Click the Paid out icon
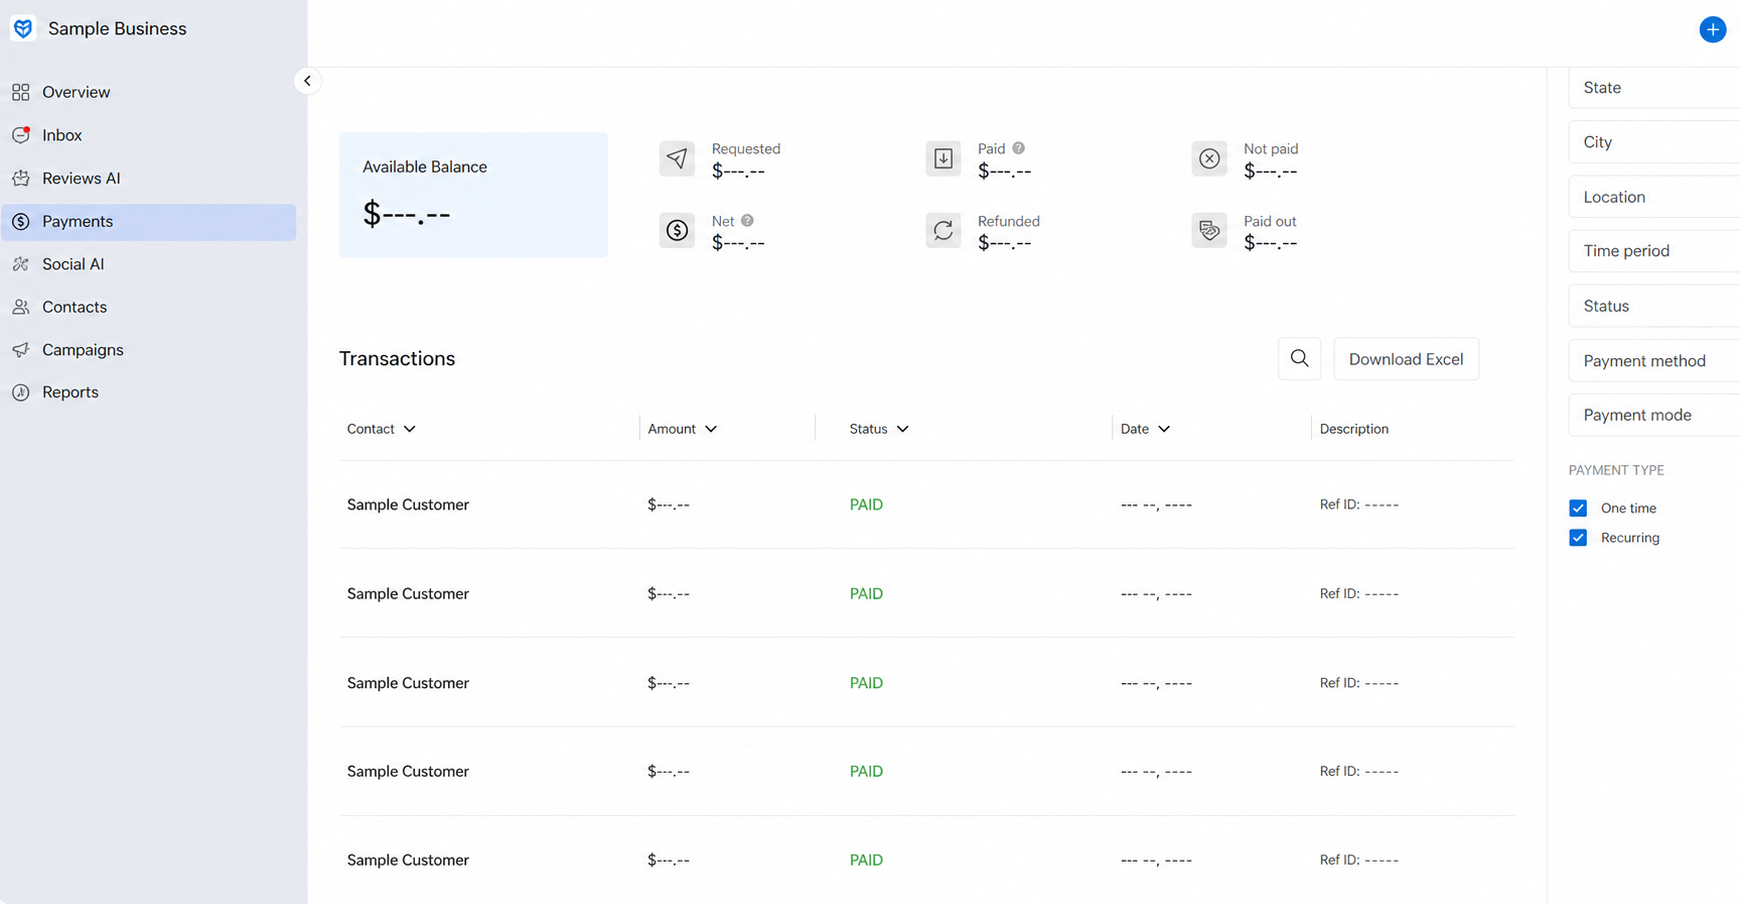 tap(1209, 230)
